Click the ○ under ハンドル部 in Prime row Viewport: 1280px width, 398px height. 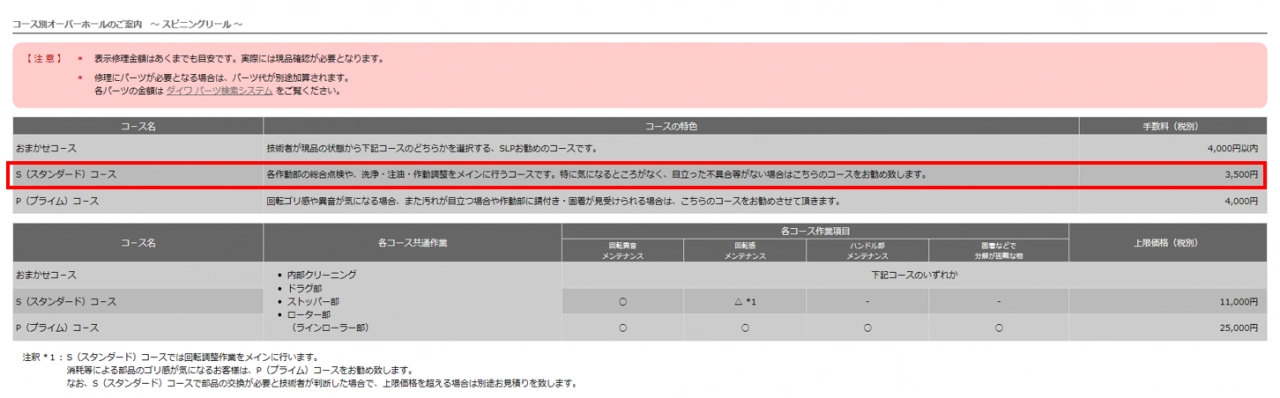[867, 327]
